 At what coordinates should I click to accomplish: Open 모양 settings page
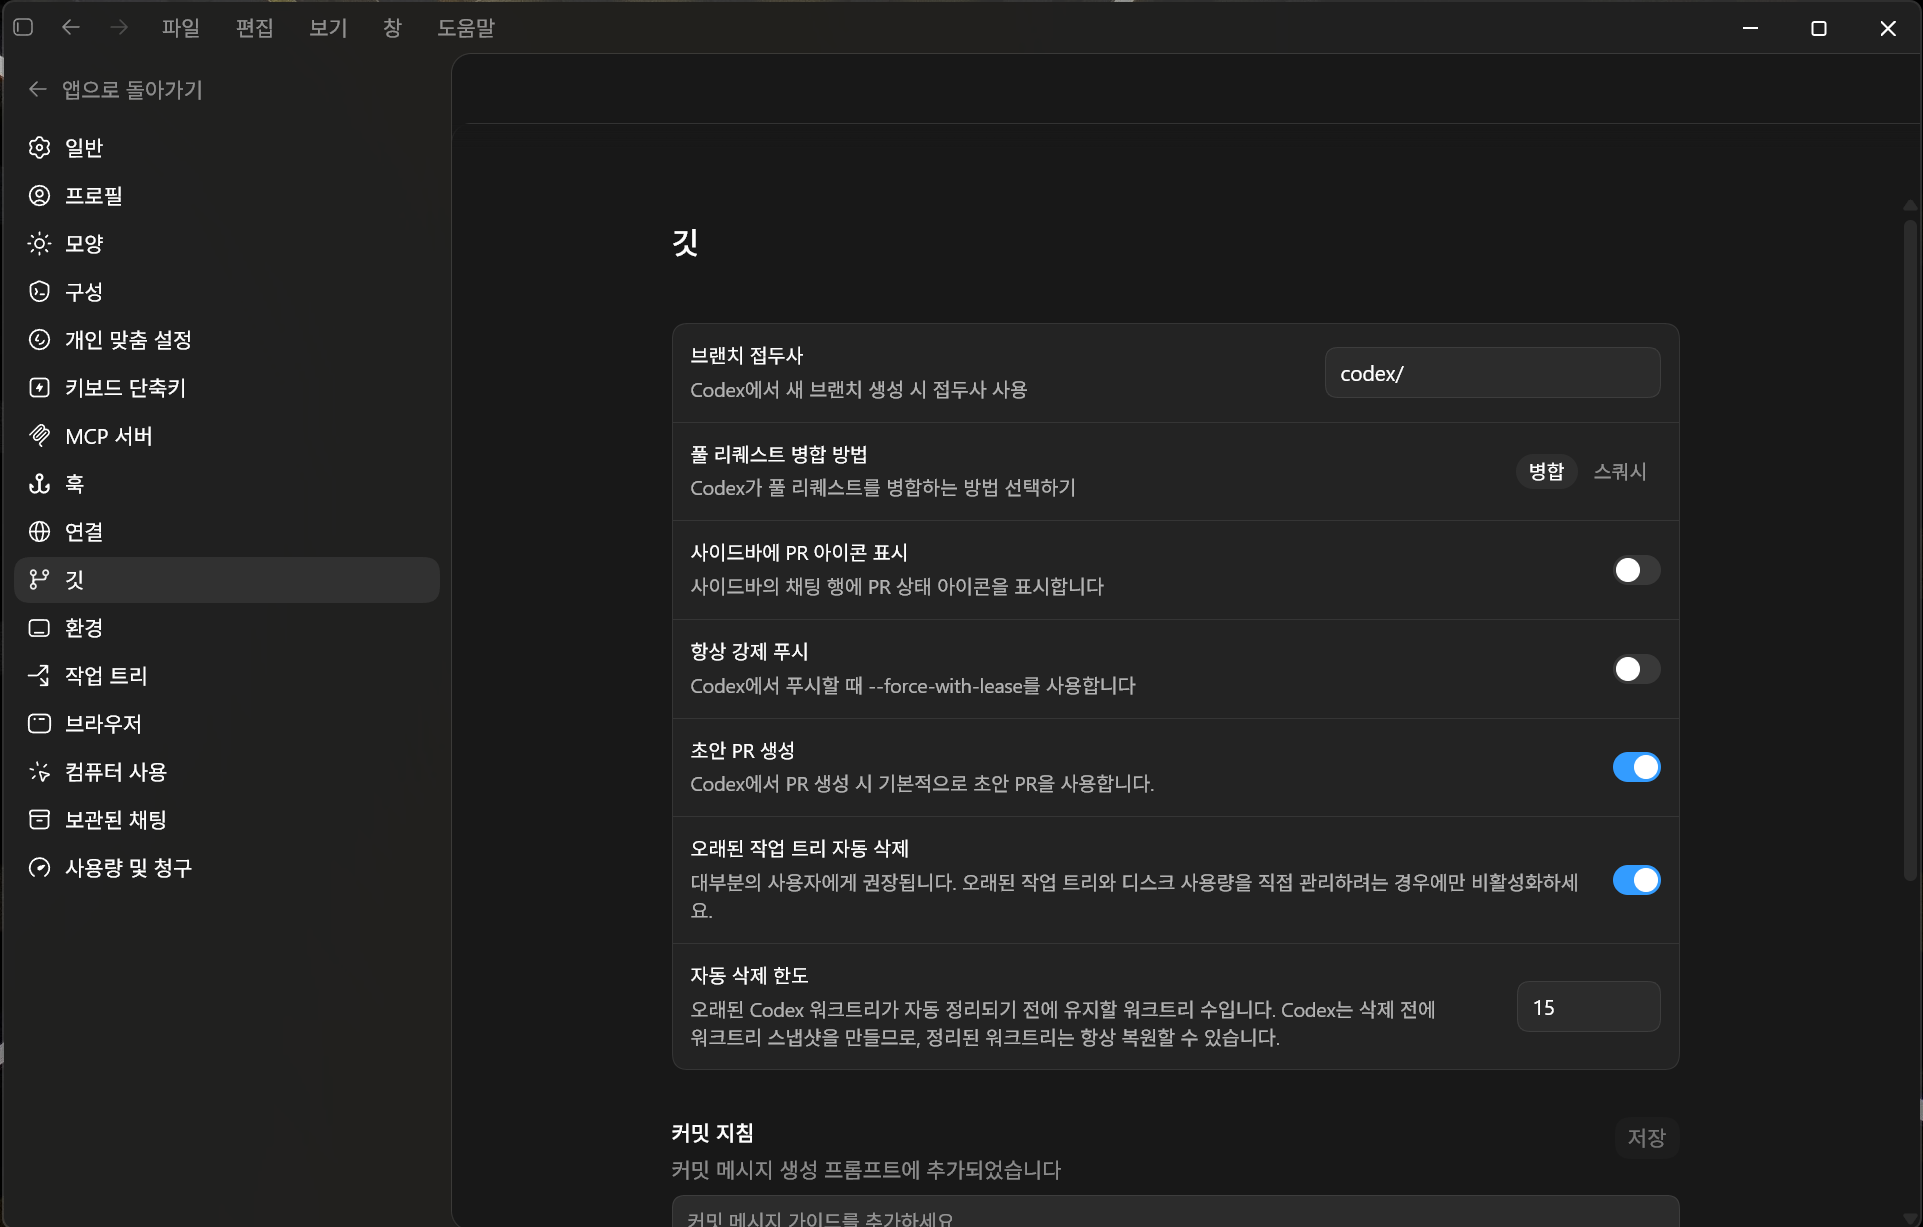tap(227, 244)
